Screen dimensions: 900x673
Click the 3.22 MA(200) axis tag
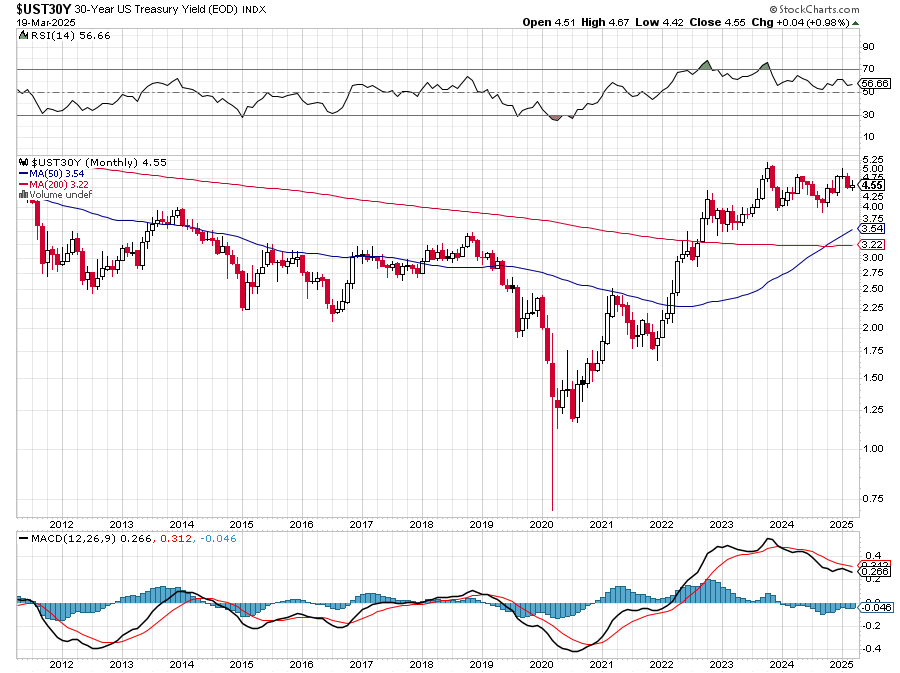[x=871, y=245]
